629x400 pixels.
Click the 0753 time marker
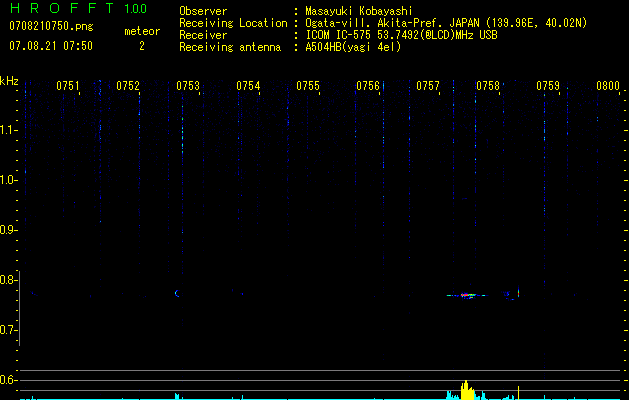point(188,86)
